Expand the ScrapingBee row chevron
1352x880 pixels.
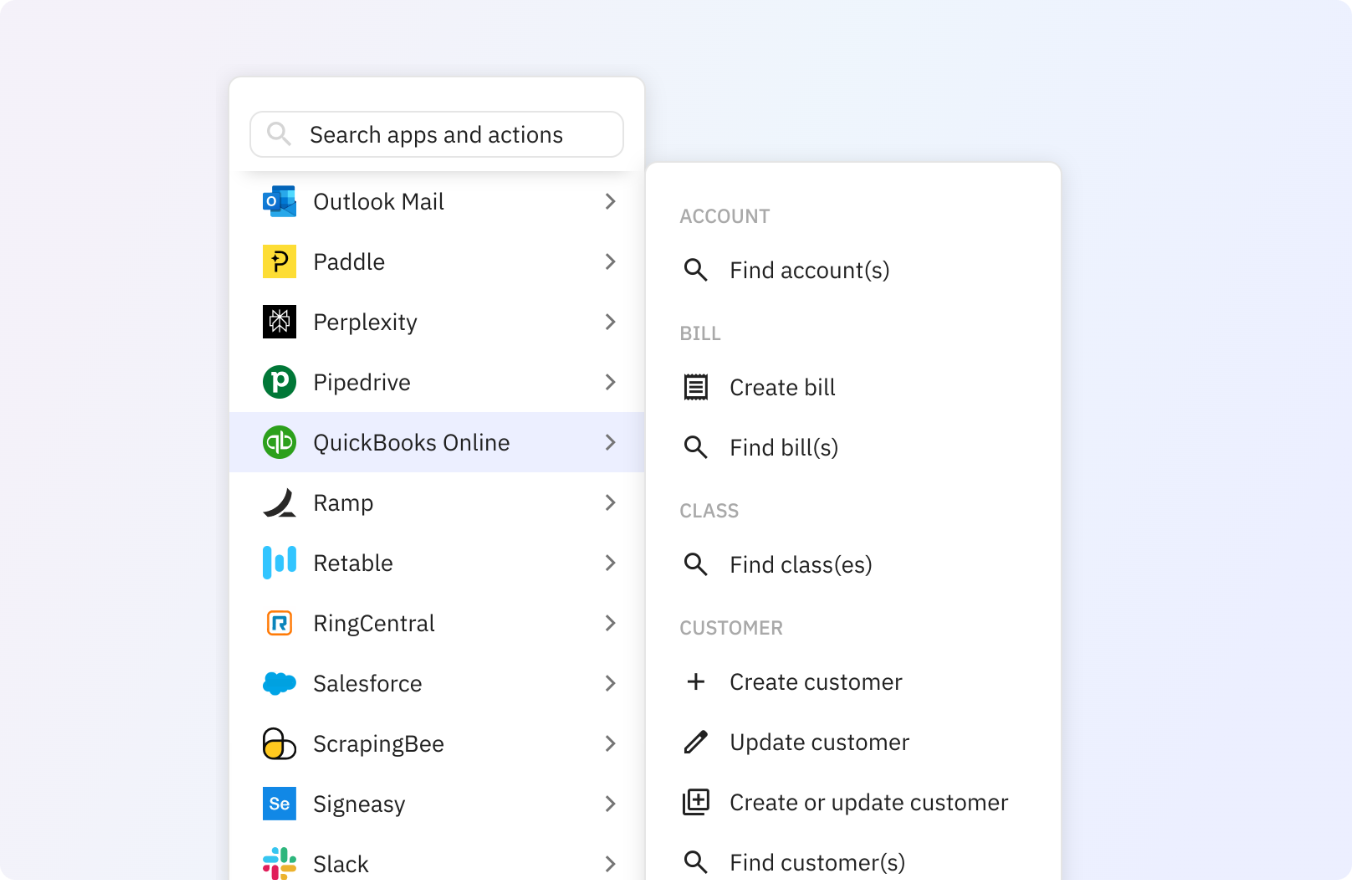pos(610,743)
